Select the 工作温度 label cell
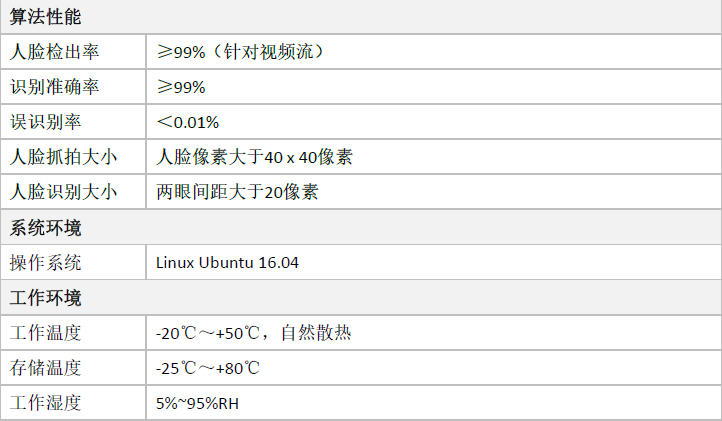Viewport: 722px width, 421px height. pos(73,333)
